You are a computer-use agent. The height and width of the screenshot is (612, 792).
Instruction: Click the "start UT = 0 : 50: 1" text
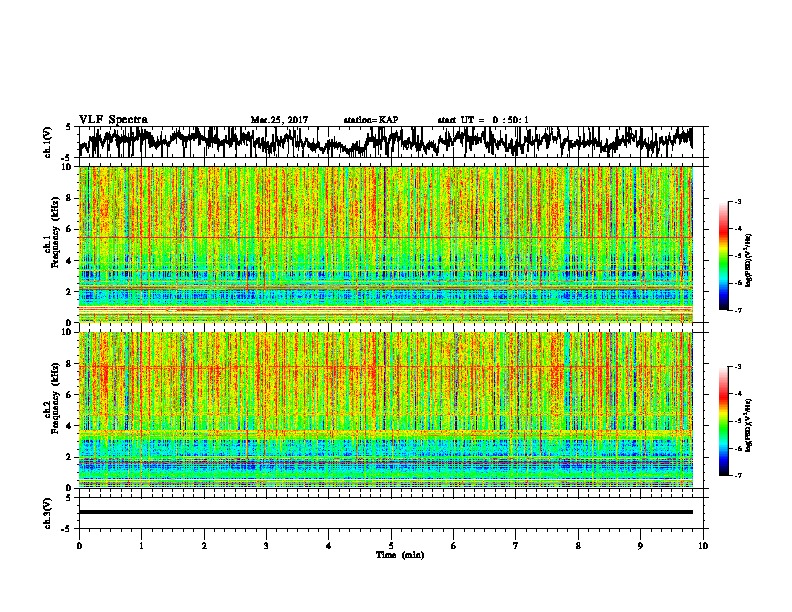483,120
